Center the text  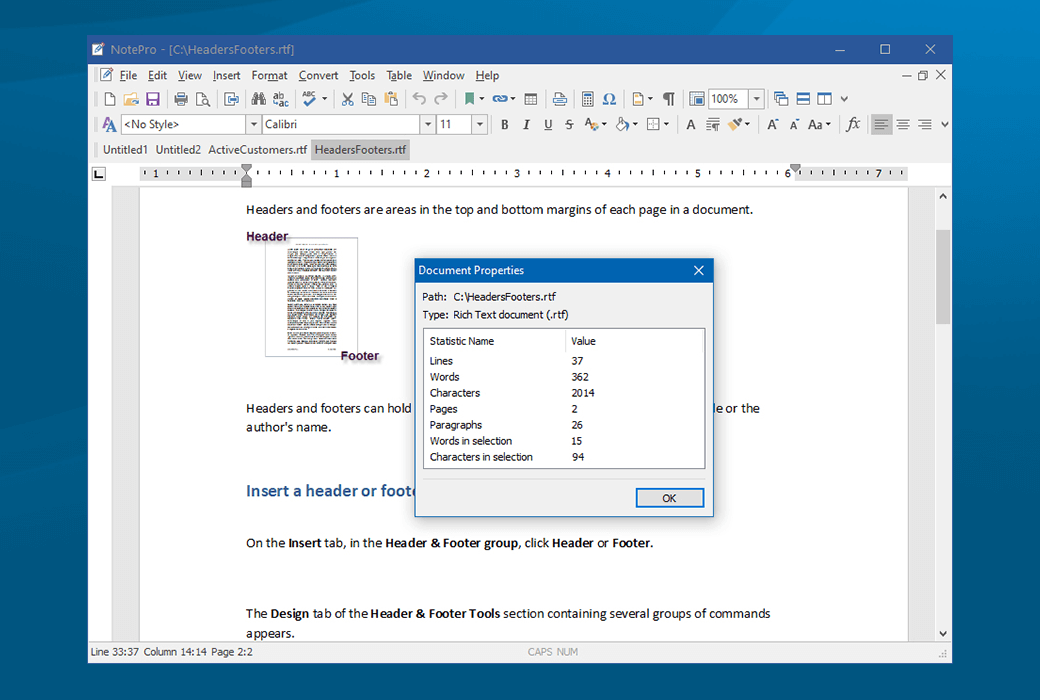(x=903, y=124)
